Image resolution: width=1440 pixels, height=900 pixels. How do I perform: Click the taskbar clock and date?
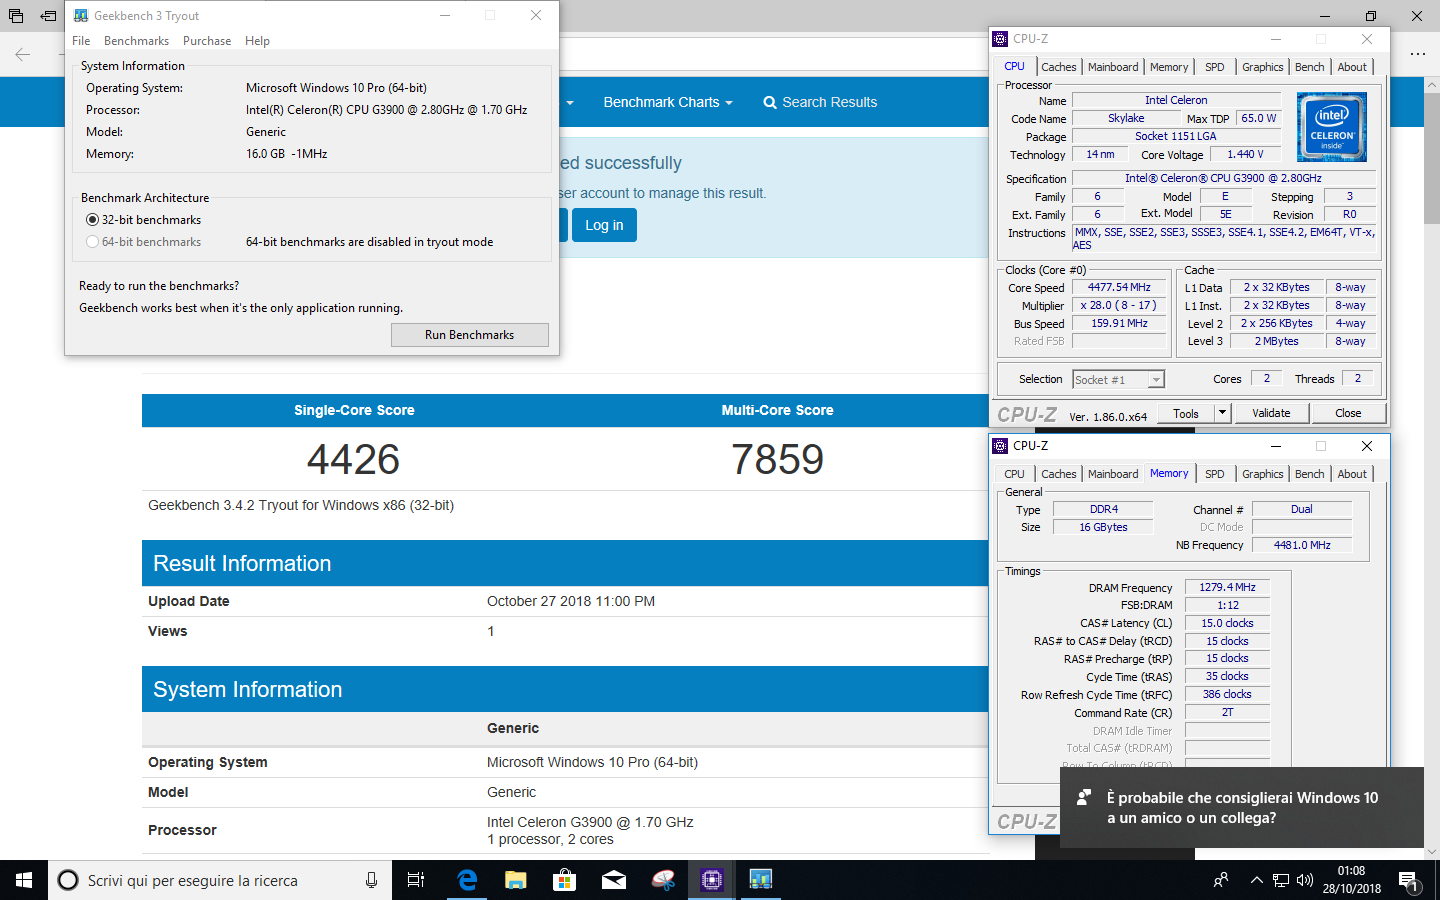pos(1351,880)
